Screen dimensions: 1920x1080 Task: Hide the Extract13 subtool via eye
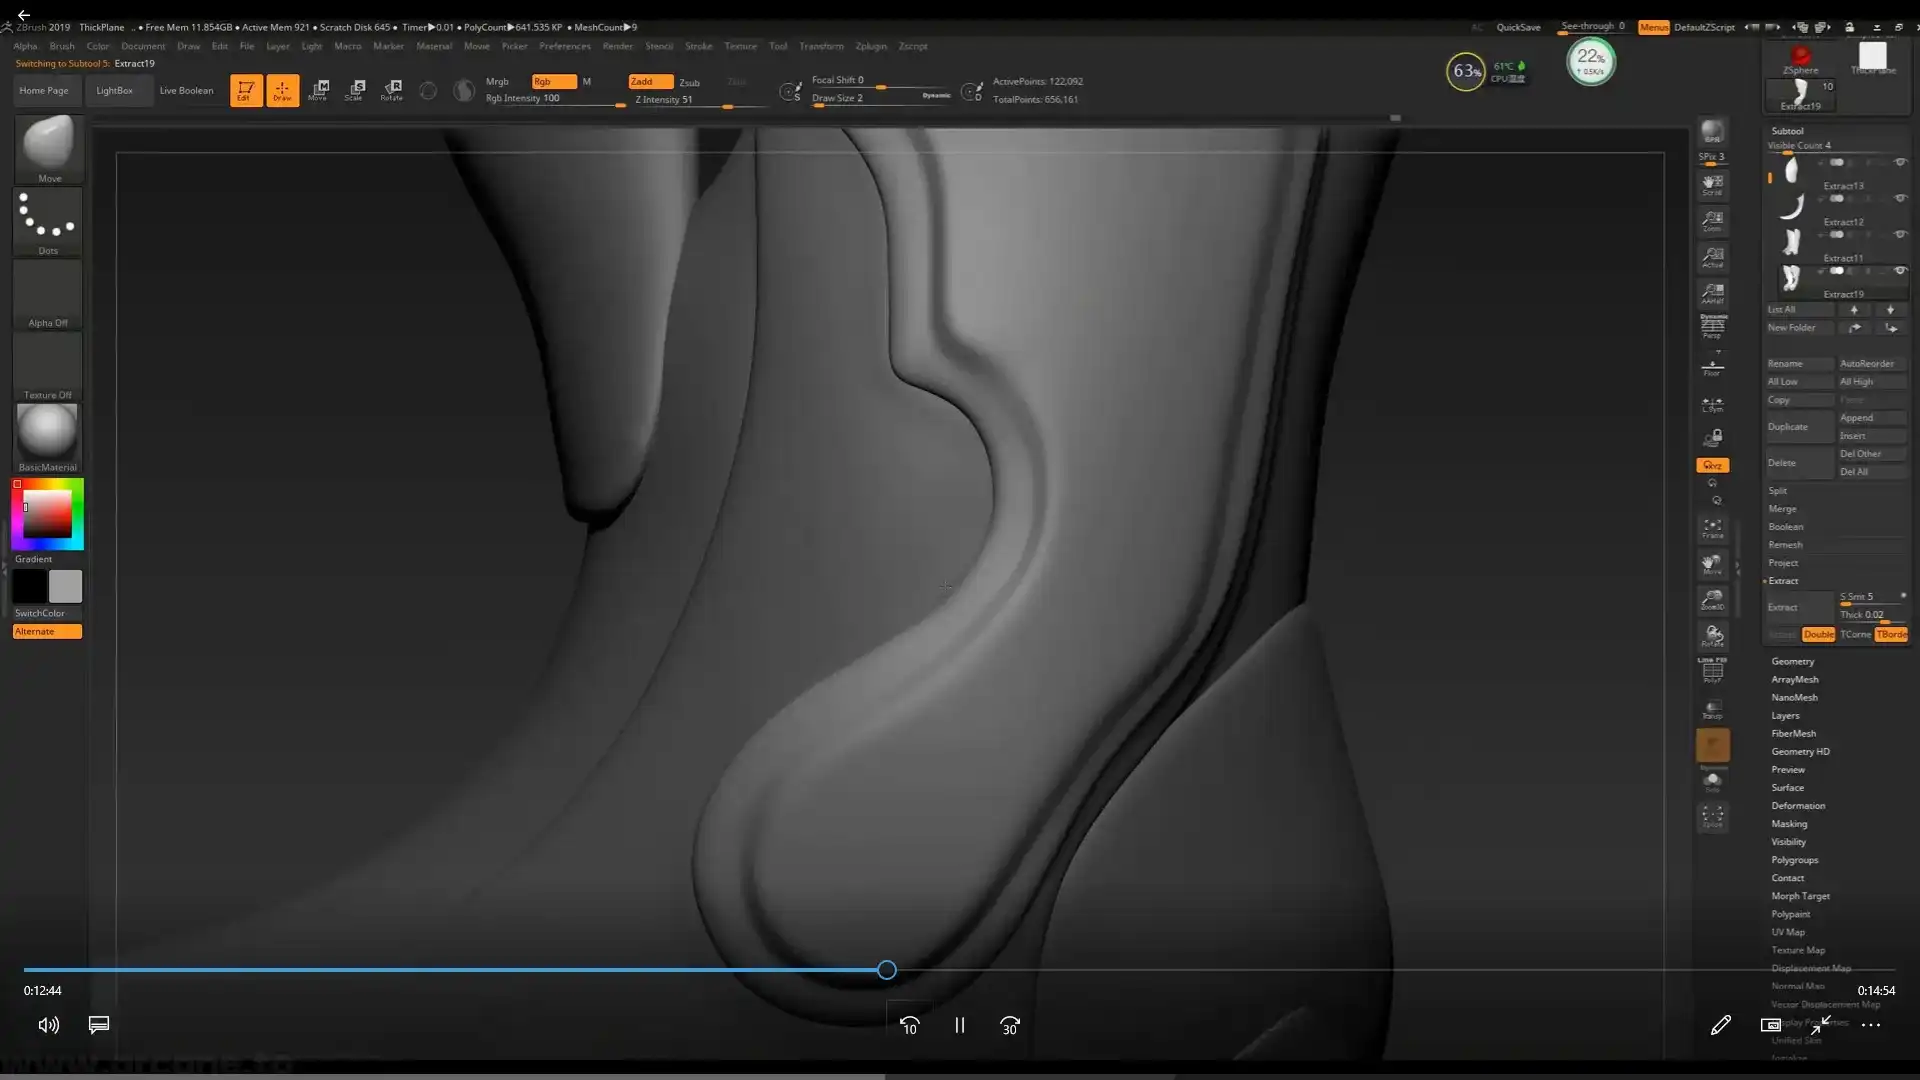[x=1900, y=162]
